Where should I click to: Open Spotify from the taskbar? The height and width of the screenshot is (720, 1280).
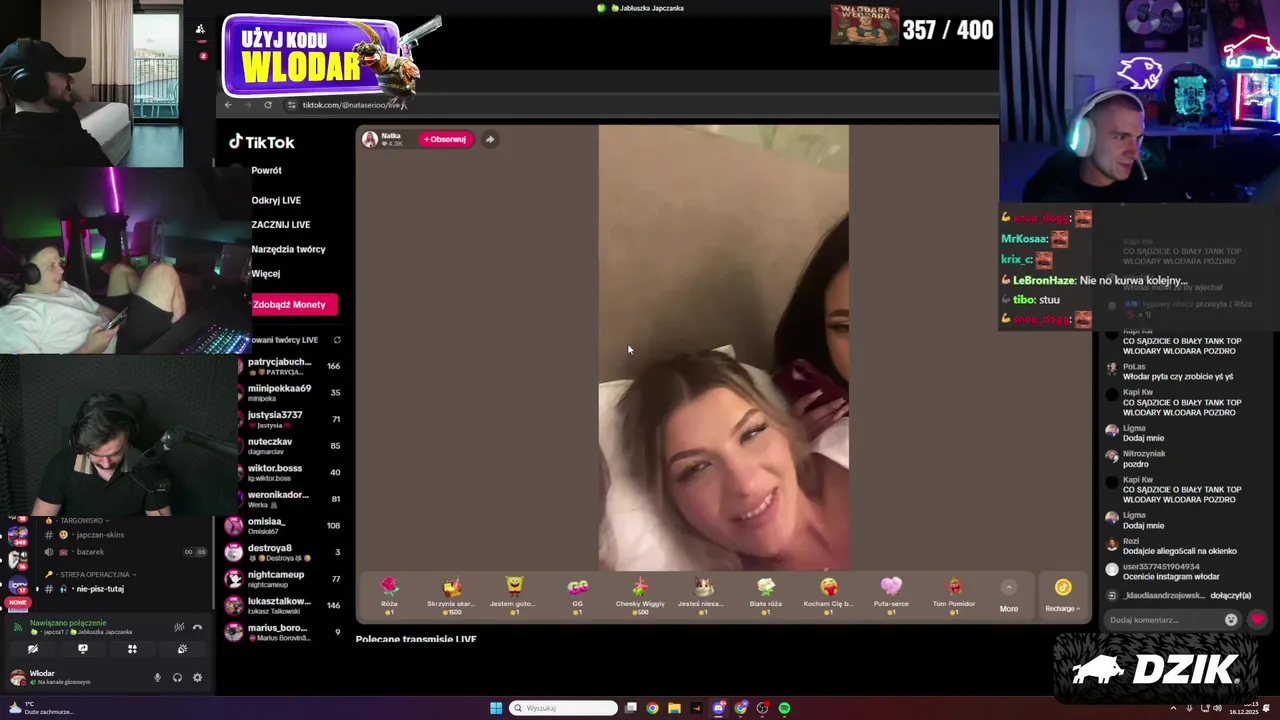pyautogui.click(x=784, y=708)
